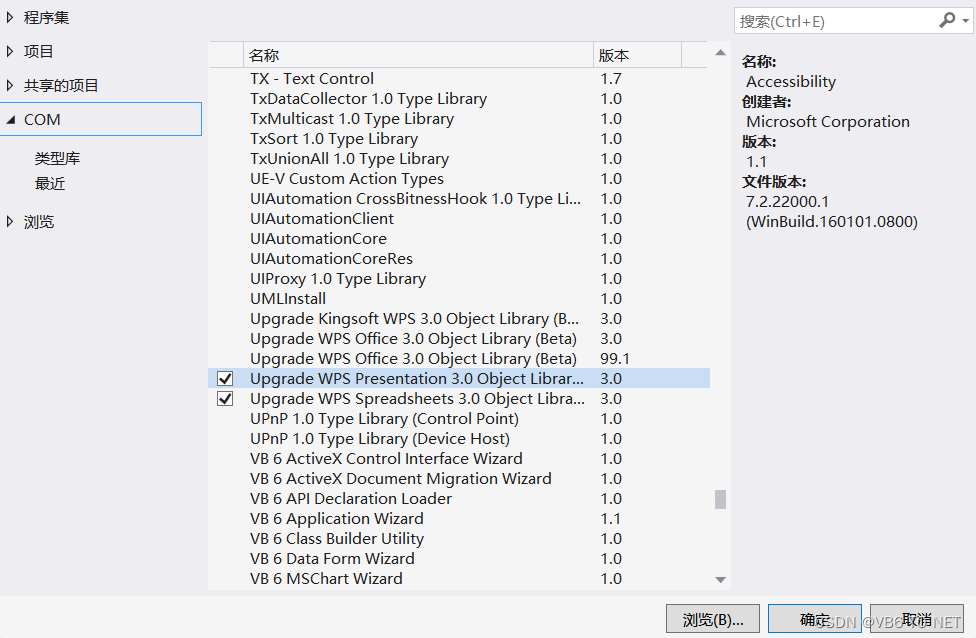Uncheck Upgrade WPS Spreadsheets 3.0 Object Library
This screenshot has width=976, height=638.
pyautogui.click(x=225, y=398)
